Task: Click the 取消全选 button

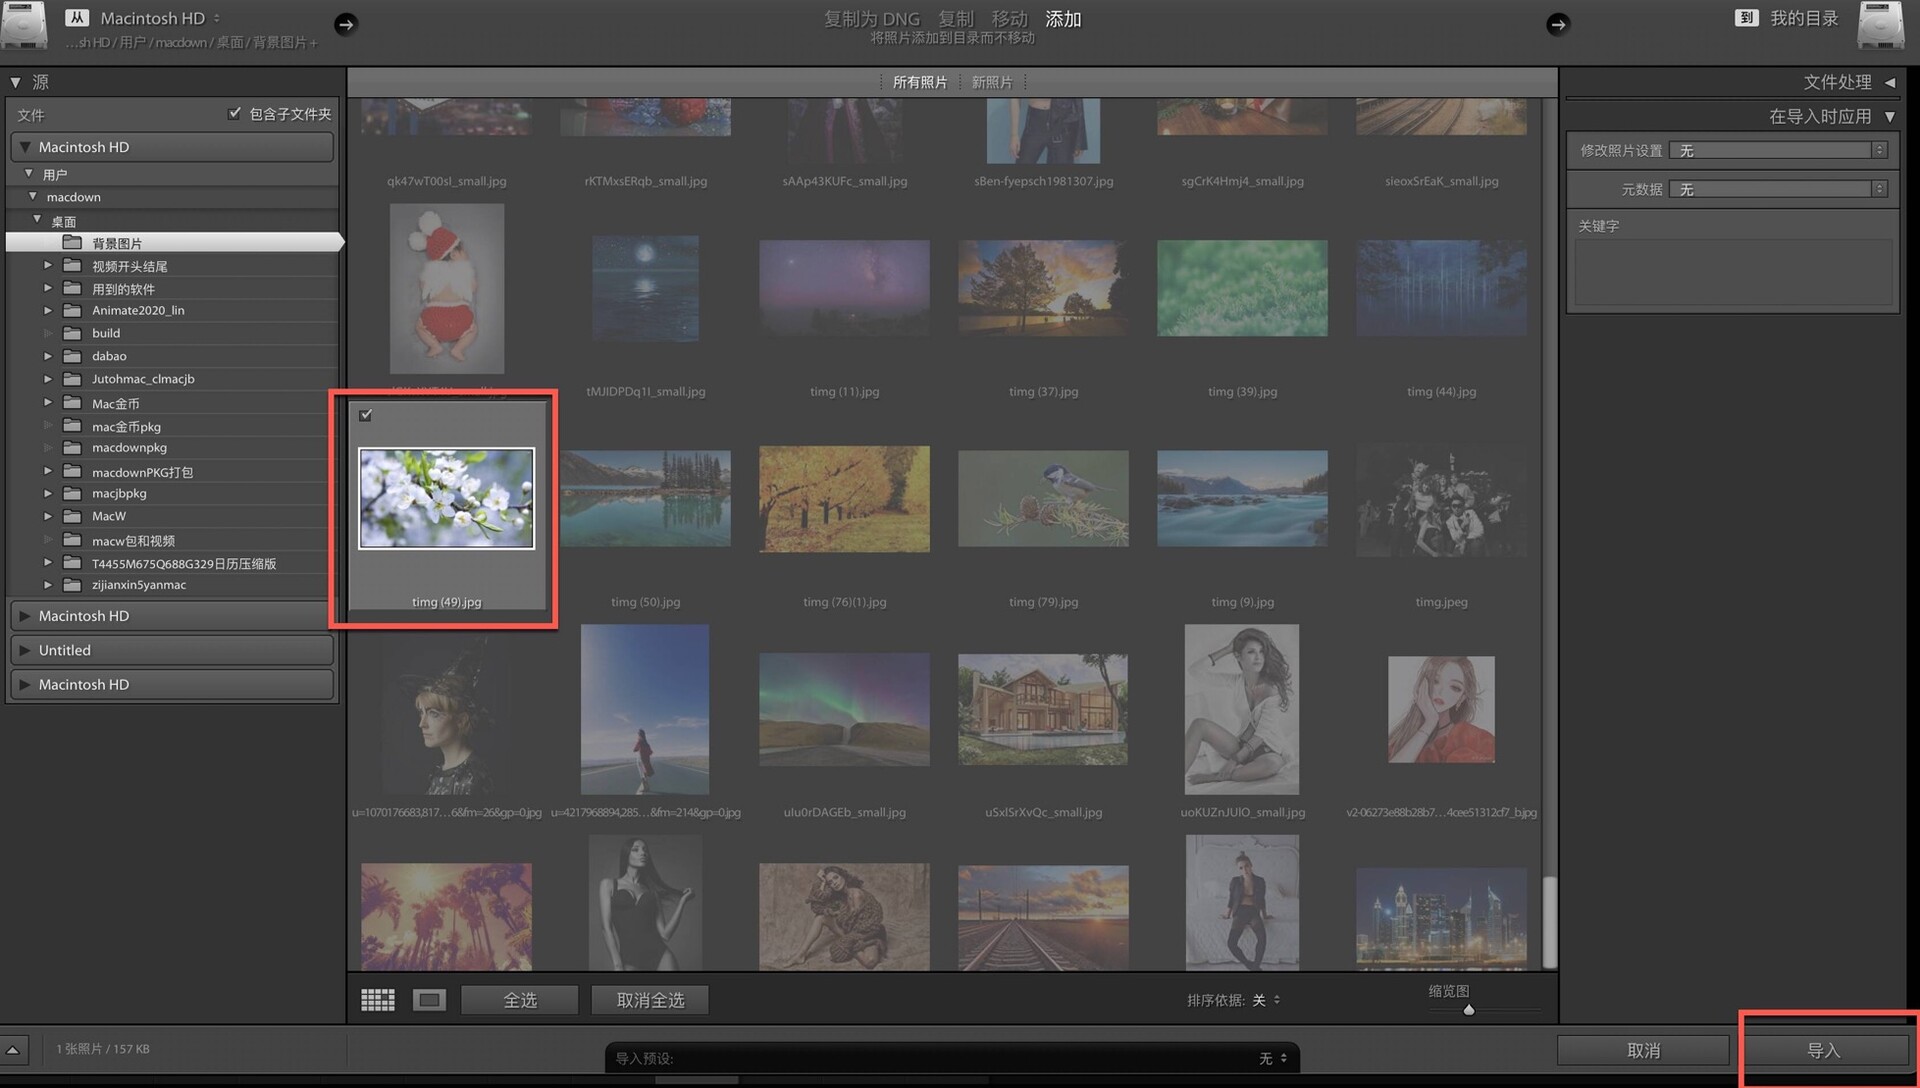Action: 650,1000
